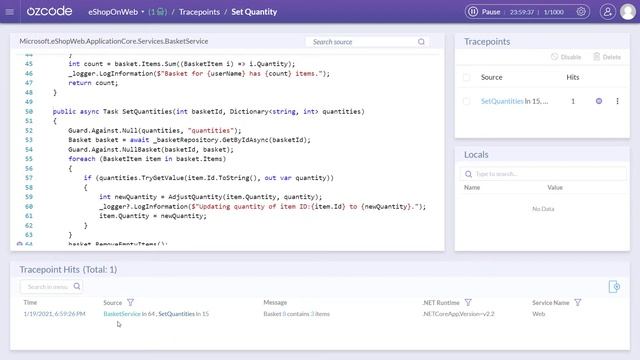Screen dimensions: 640x360
Task: Click the Ozcode logo
Action: [x=49, y=11]
